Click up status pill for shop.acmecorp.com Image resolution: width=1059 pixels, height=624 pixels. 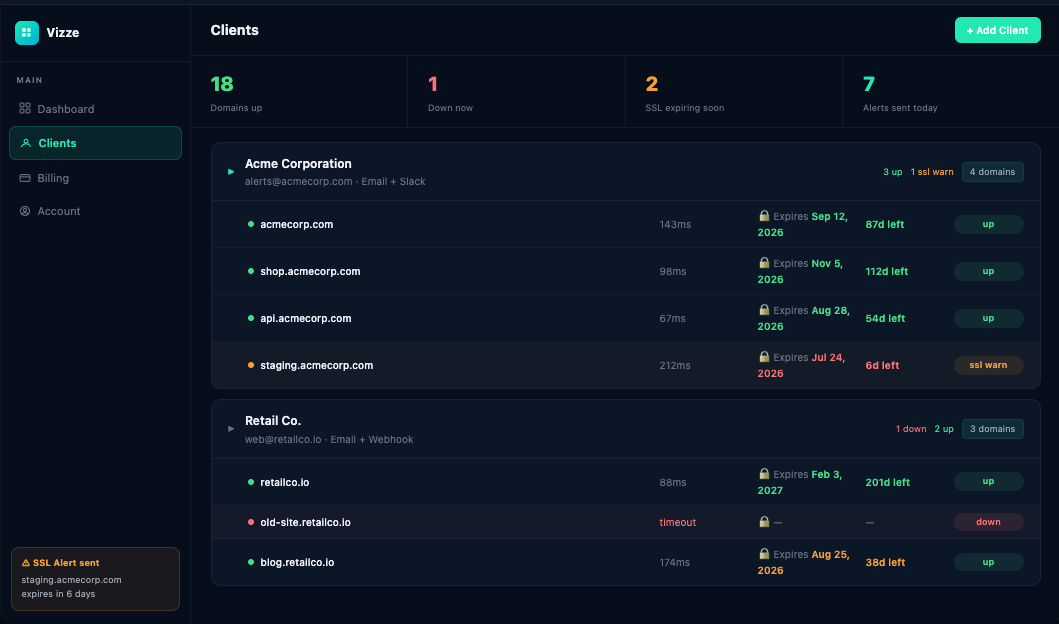988,271
